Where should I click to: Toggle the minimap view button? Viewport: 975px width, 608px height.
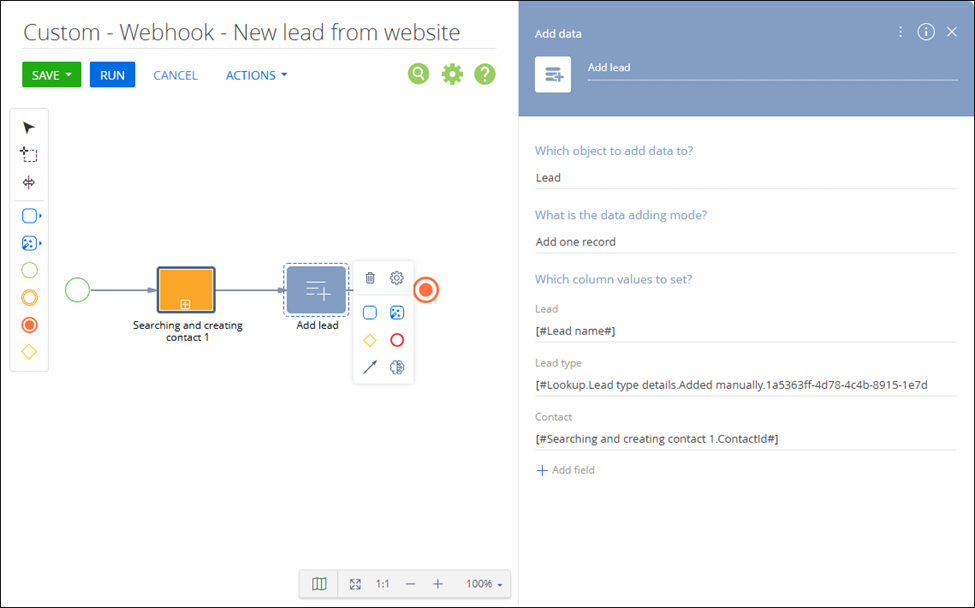click(319, 584)
